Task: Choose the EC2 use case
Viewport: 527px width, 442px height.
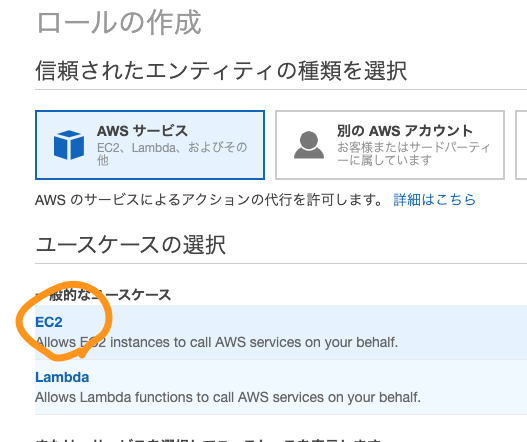Action: (x=49, y=322)
